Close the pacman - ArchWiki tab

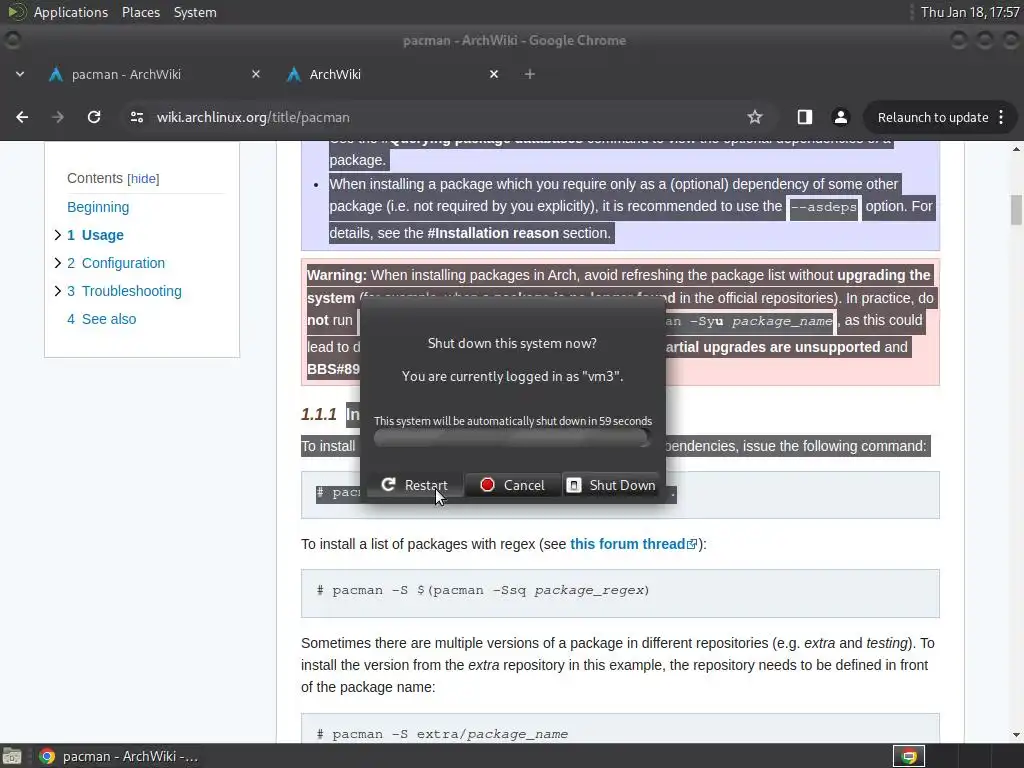[256, 74]
